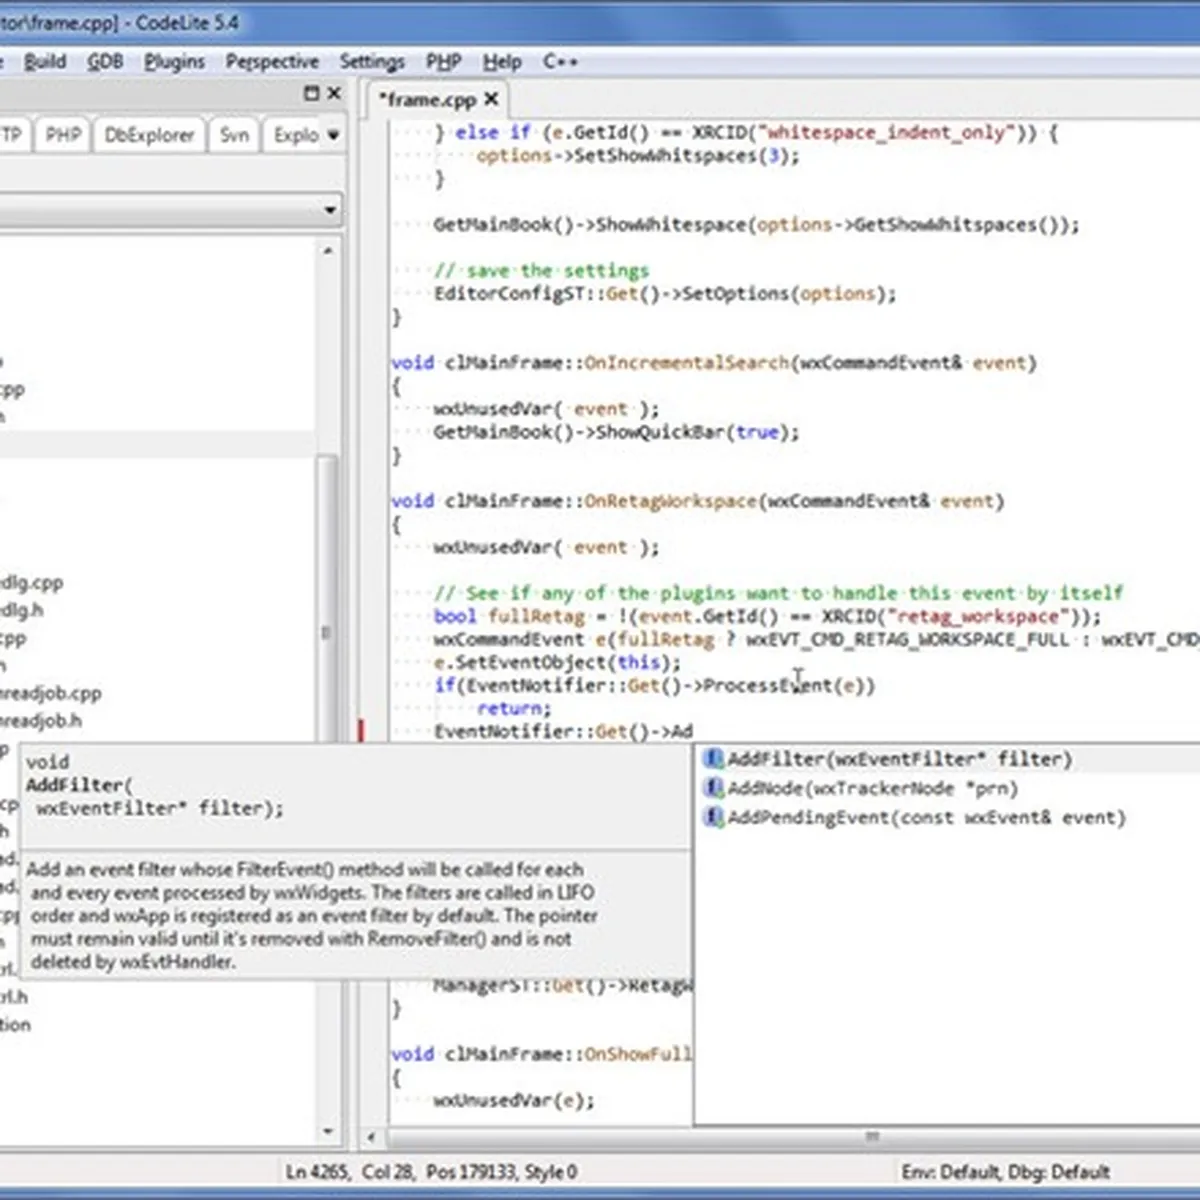Image resolution: width=1200 pixels, height=1200 pixels.
Task: Open the Settings menu
Action: click(371, 62)
